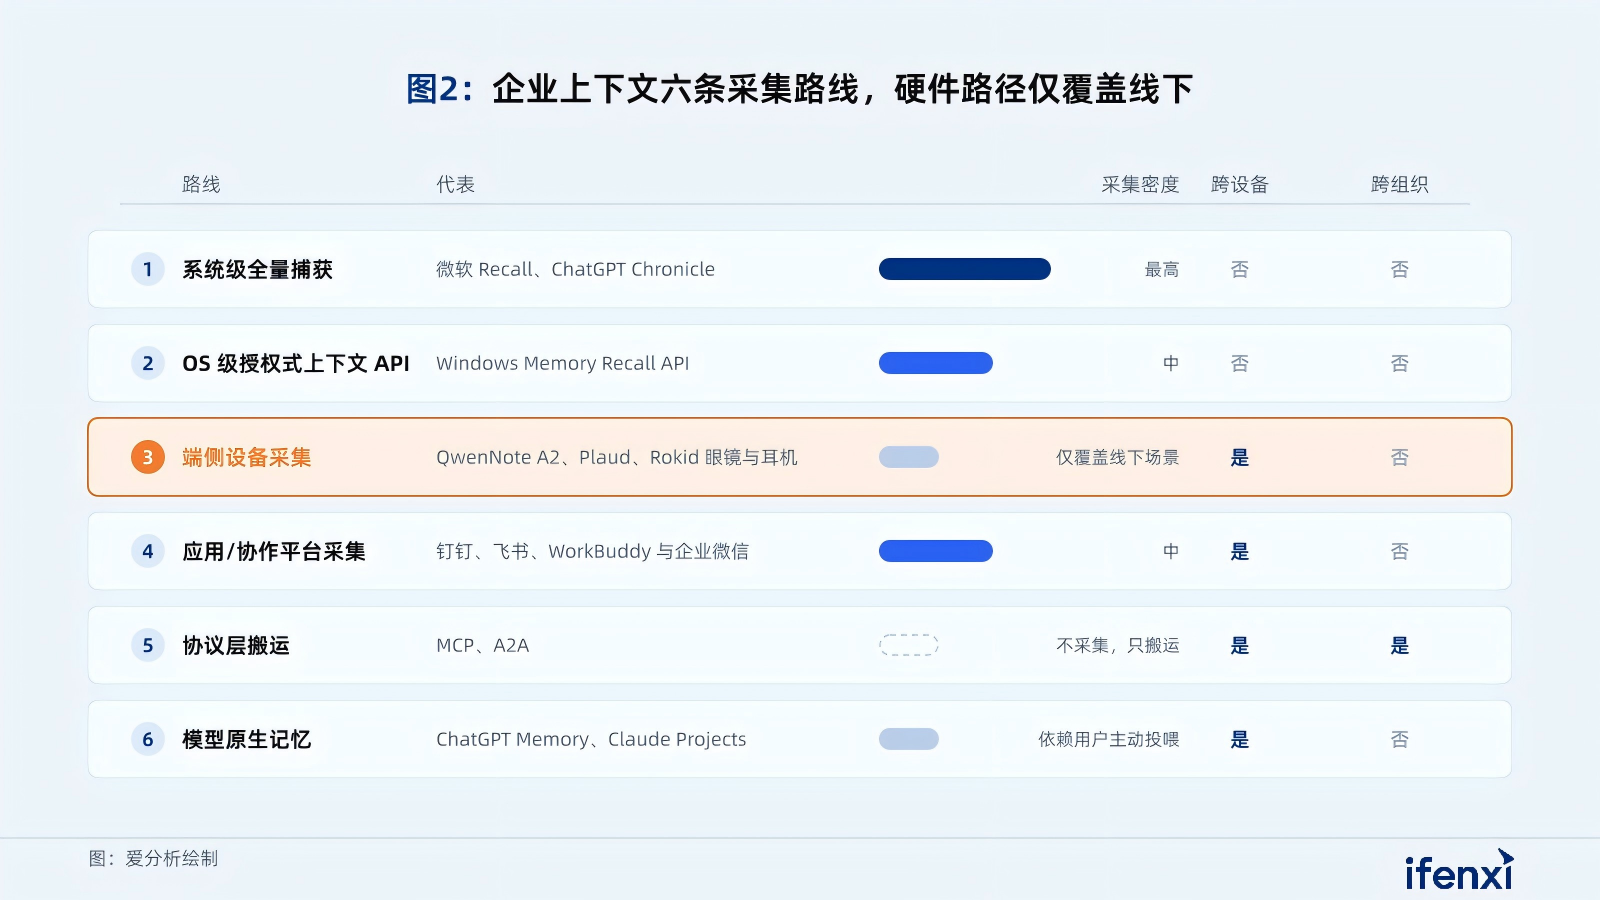Viewport: 1600px width, 900px height.
Task: Click the 跨设备 是 value in 端侧设备采集 row
Action: [x=1240, y=457]
